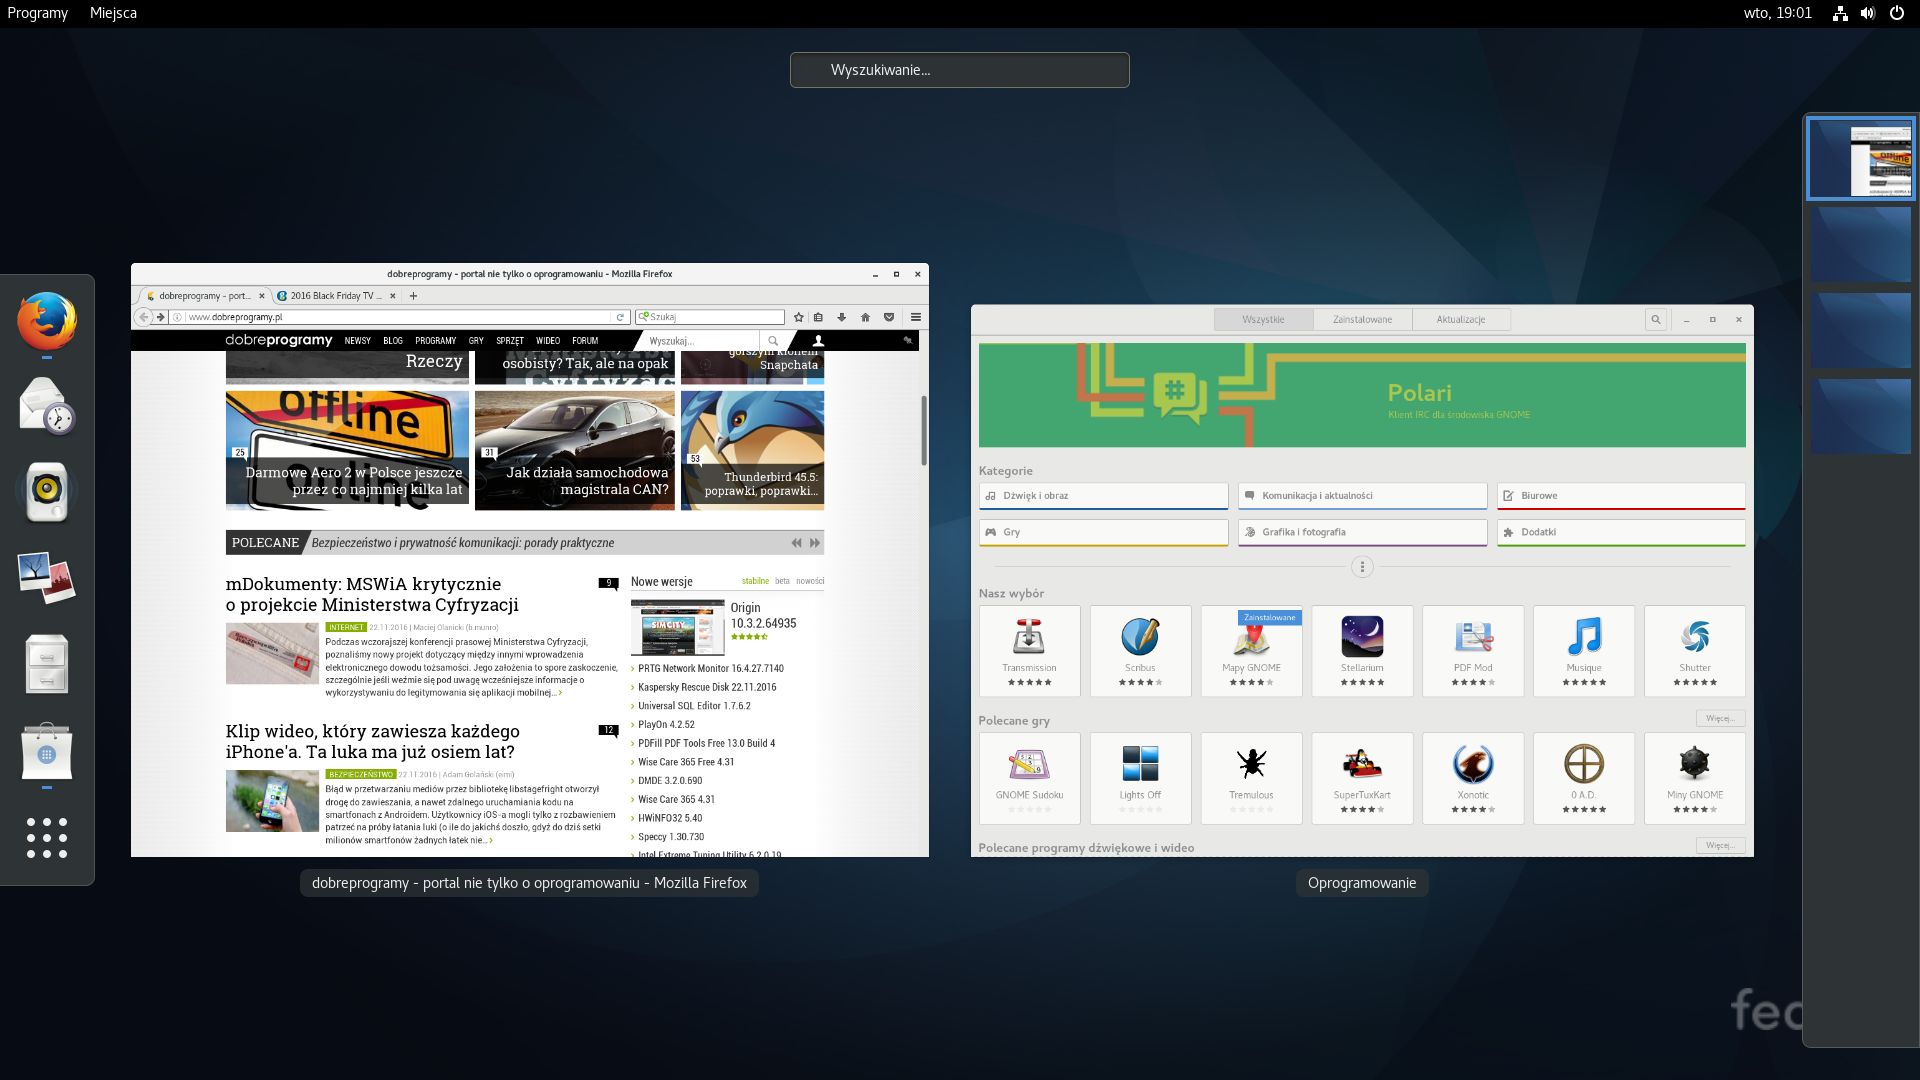Image resolution: width=1920 pixels, height=1080 pixels.
Task: Click the Wyszukiwanie search field
Action: (959, 69)
